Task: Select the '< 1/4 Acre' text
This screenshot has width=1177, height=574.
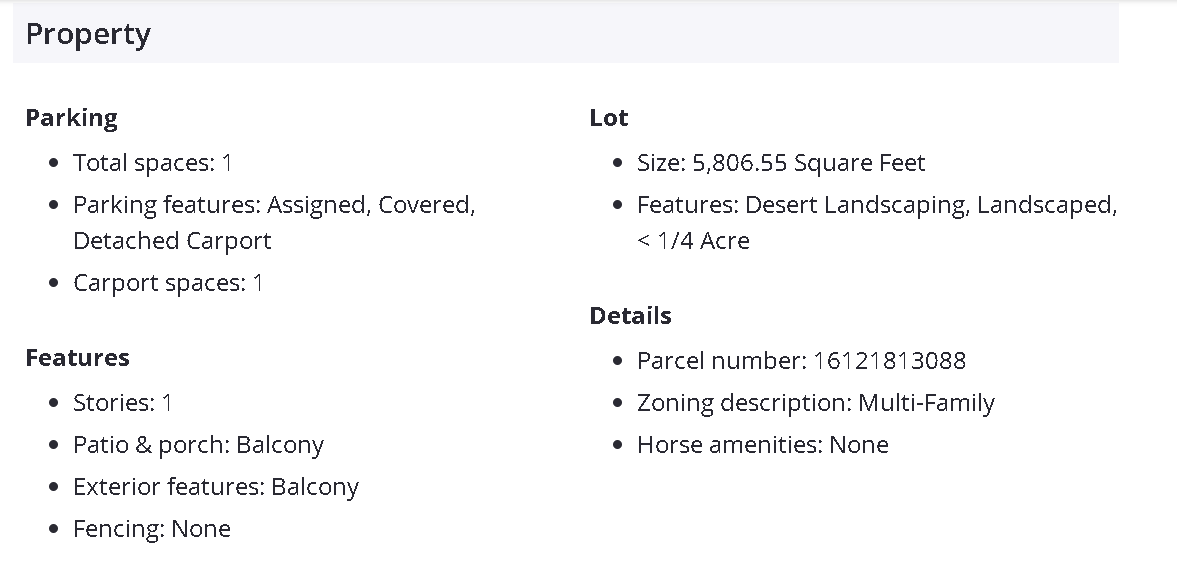Action: point(693,241)
